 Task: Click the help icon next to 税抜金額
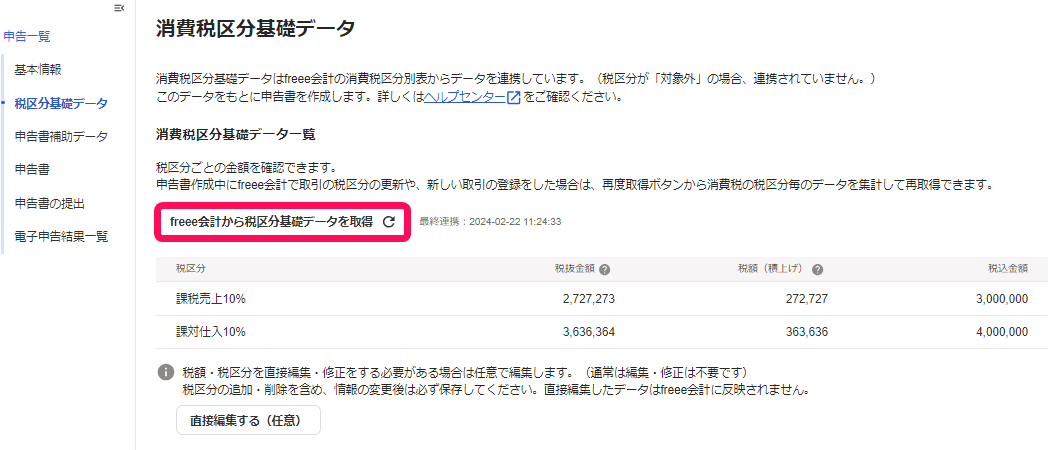605,269
